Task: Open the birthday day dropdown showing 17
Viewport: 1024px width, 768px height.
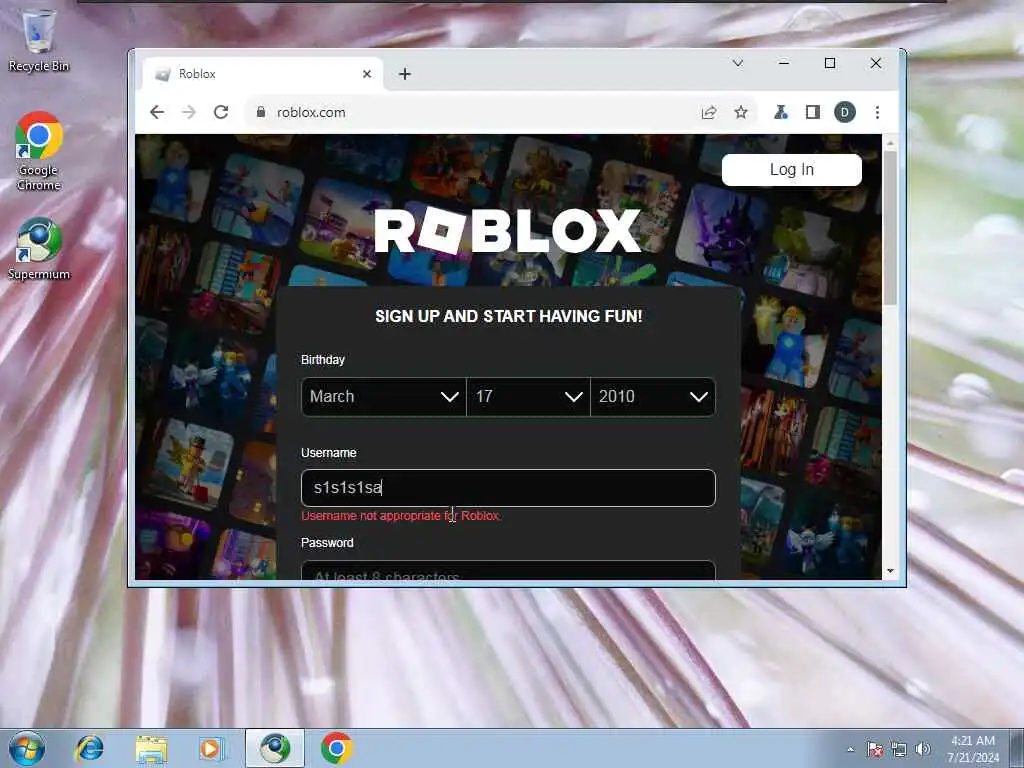Action: pos(528,396)
